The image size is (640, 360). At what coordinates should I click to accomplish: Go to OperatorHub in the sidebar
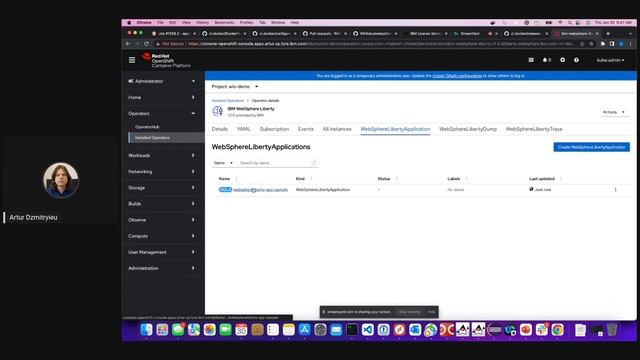147,127
